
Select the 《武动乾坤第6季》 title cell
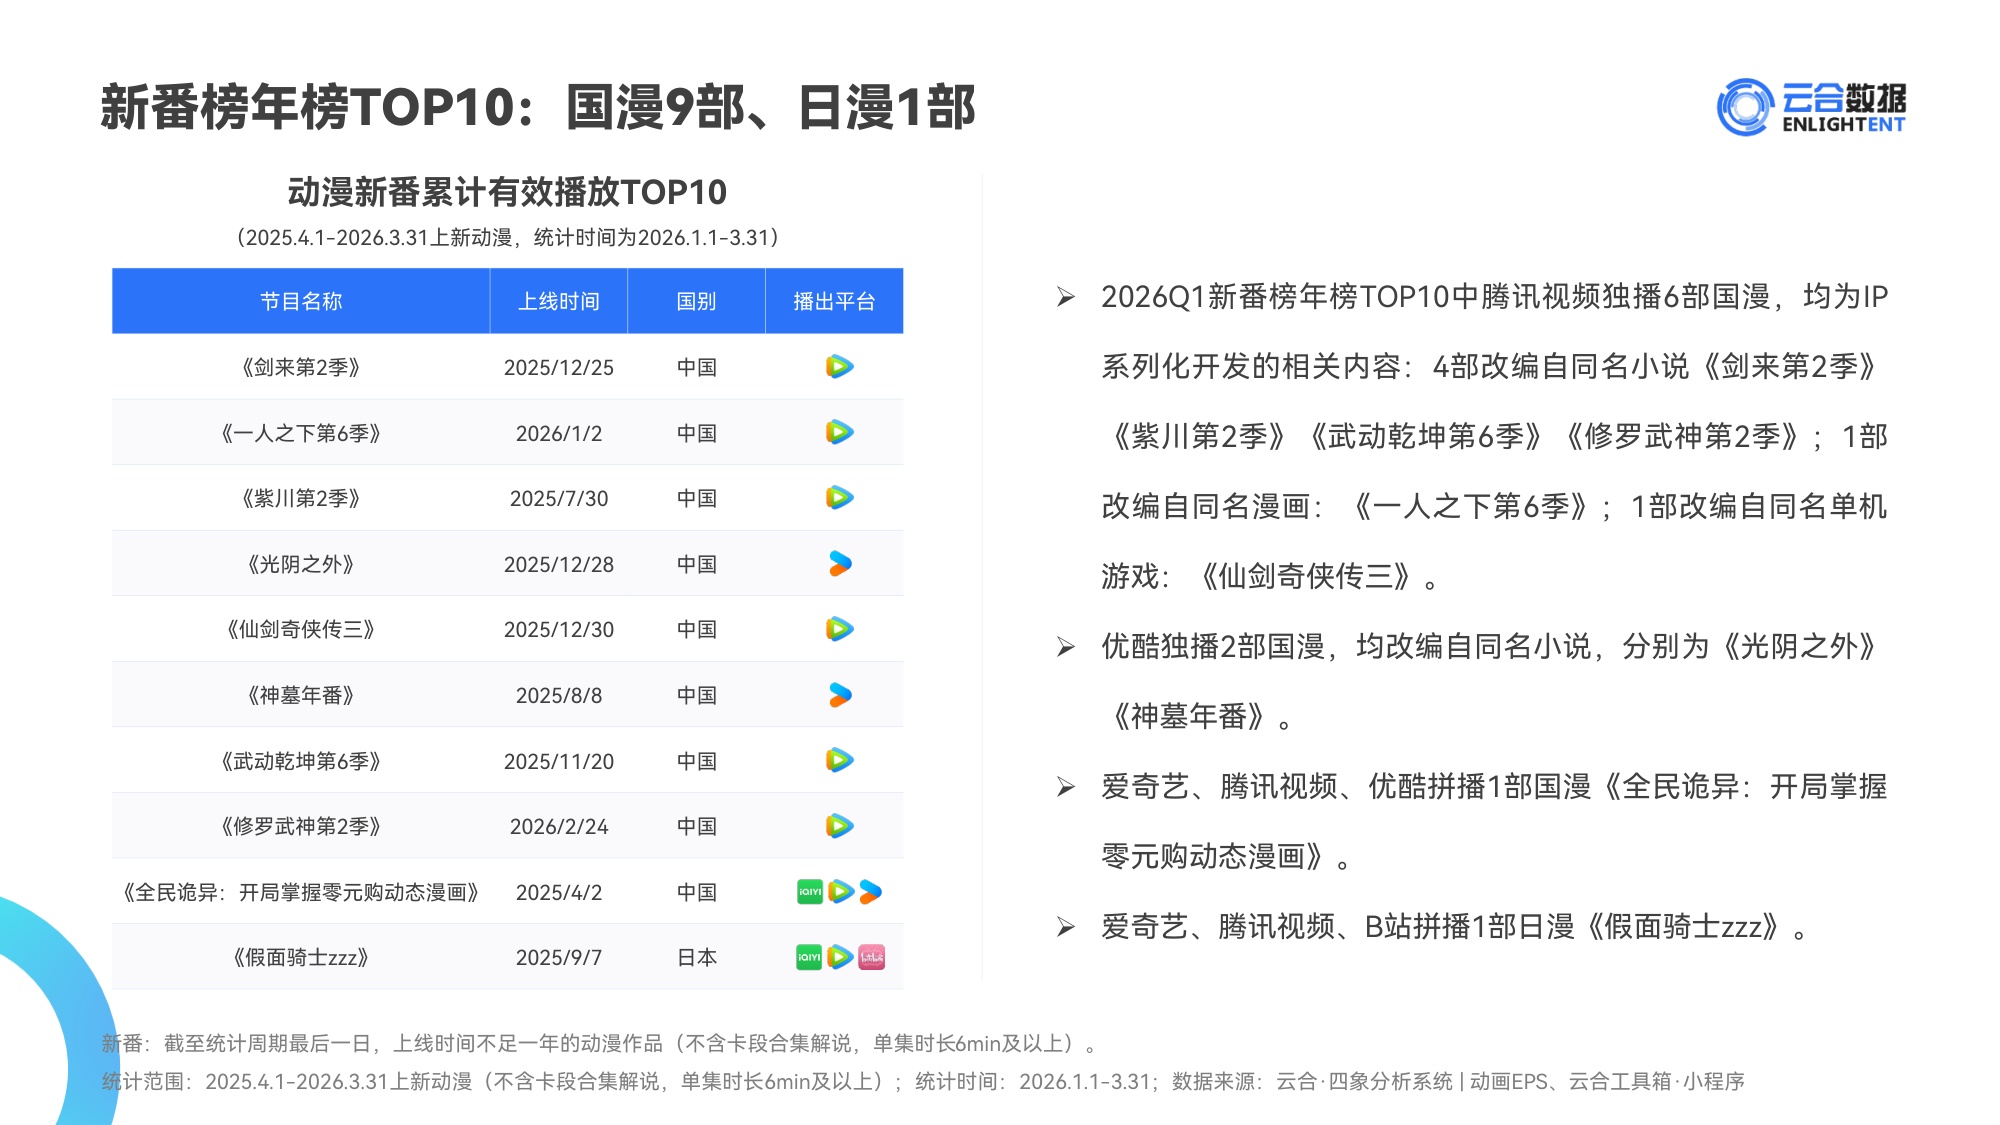point(301,761)
